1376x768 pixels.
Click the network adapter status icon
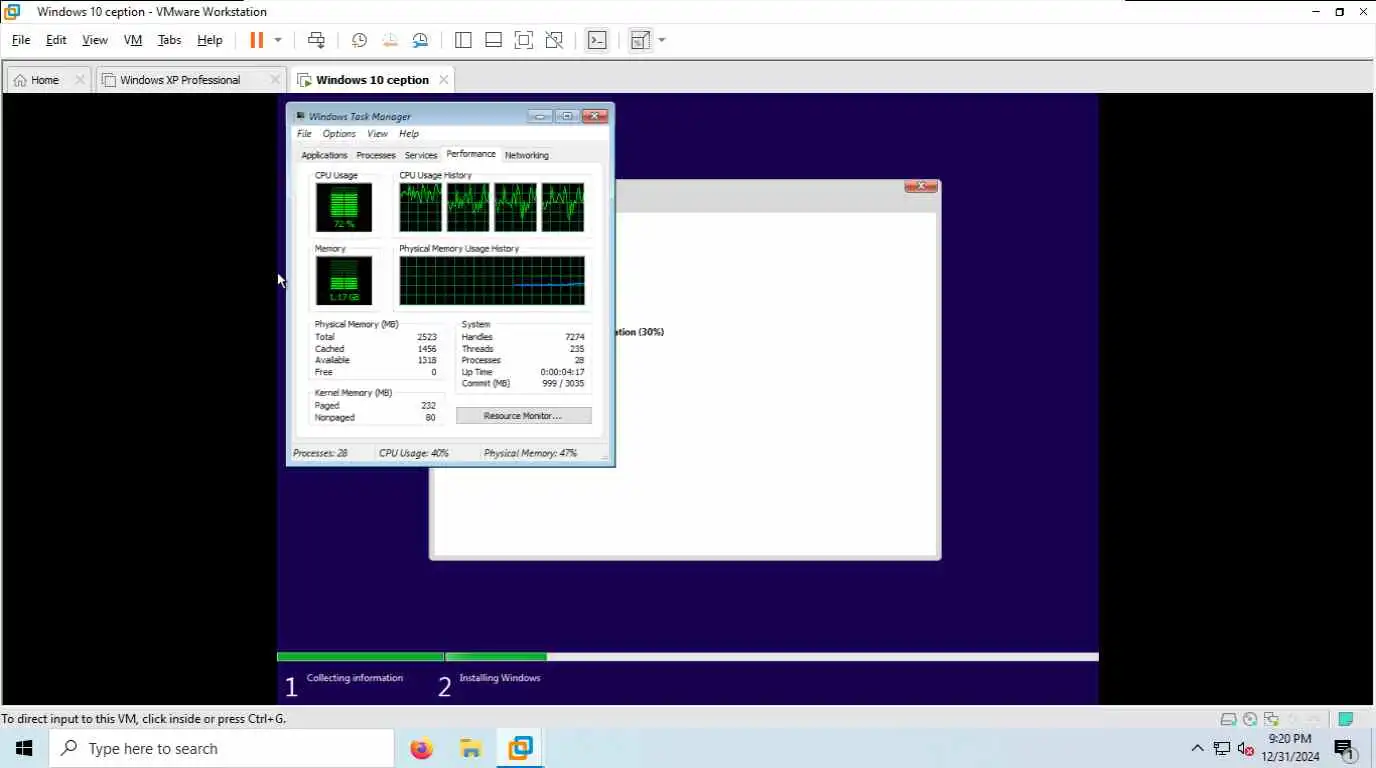[x=1272, y=719]
